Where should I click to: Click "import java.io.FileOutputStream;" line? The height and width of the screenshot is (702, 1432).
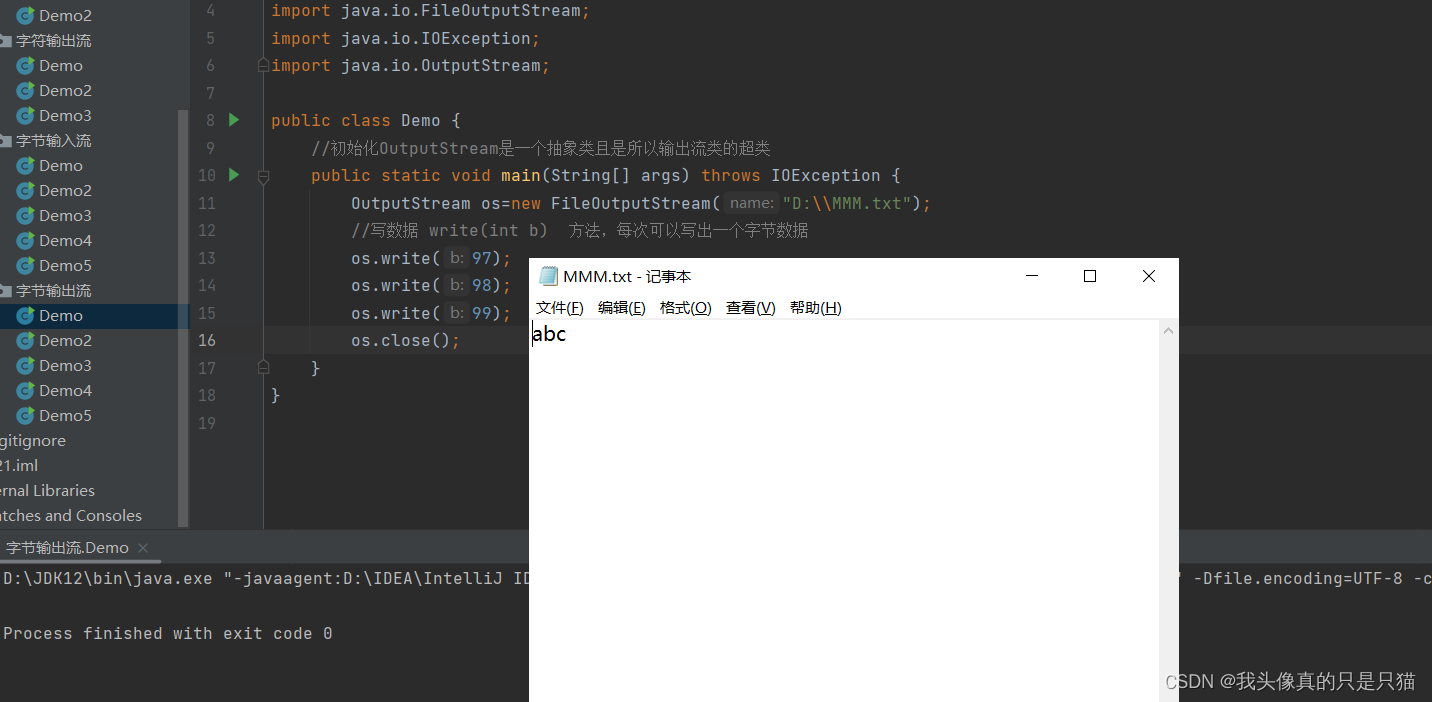point(431,11)
